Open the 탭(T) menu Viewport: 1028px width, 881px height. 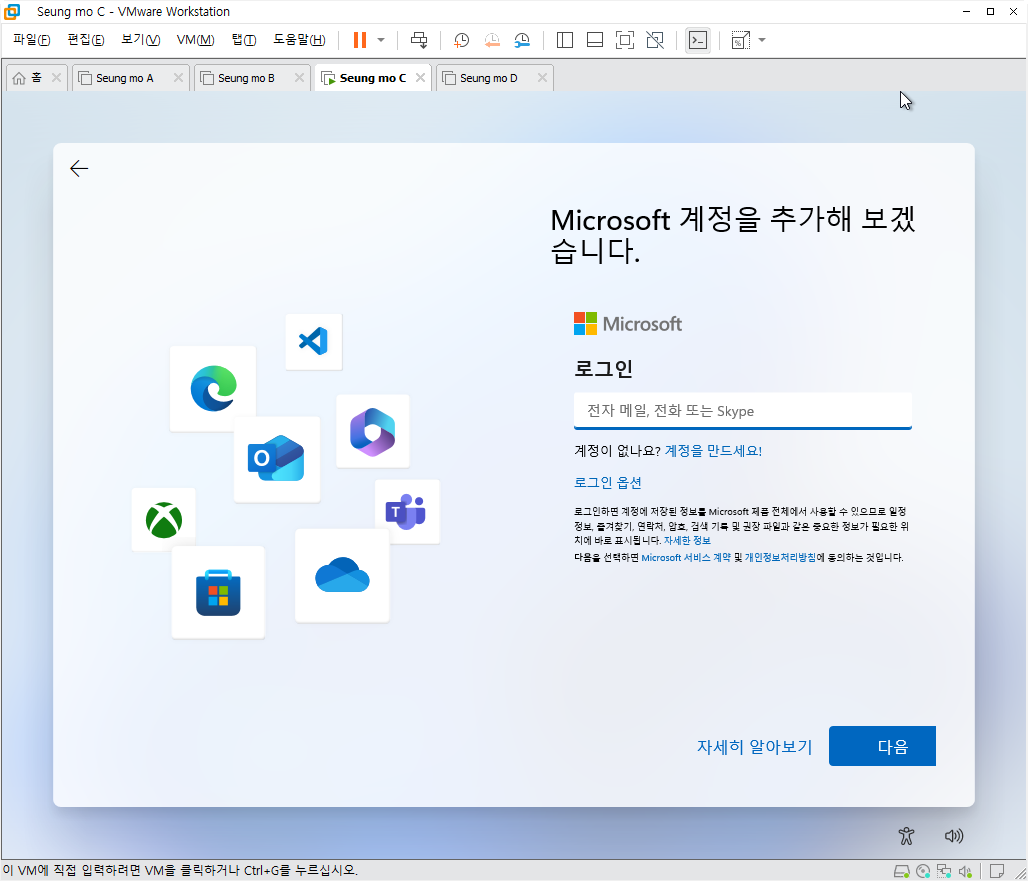click(244, 39)
